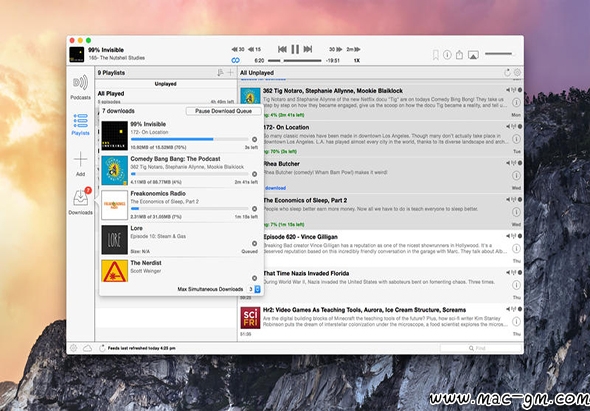Cancel The Nerdist download
The width and height of the screenshot is (590, 411).
coord(254,278)
